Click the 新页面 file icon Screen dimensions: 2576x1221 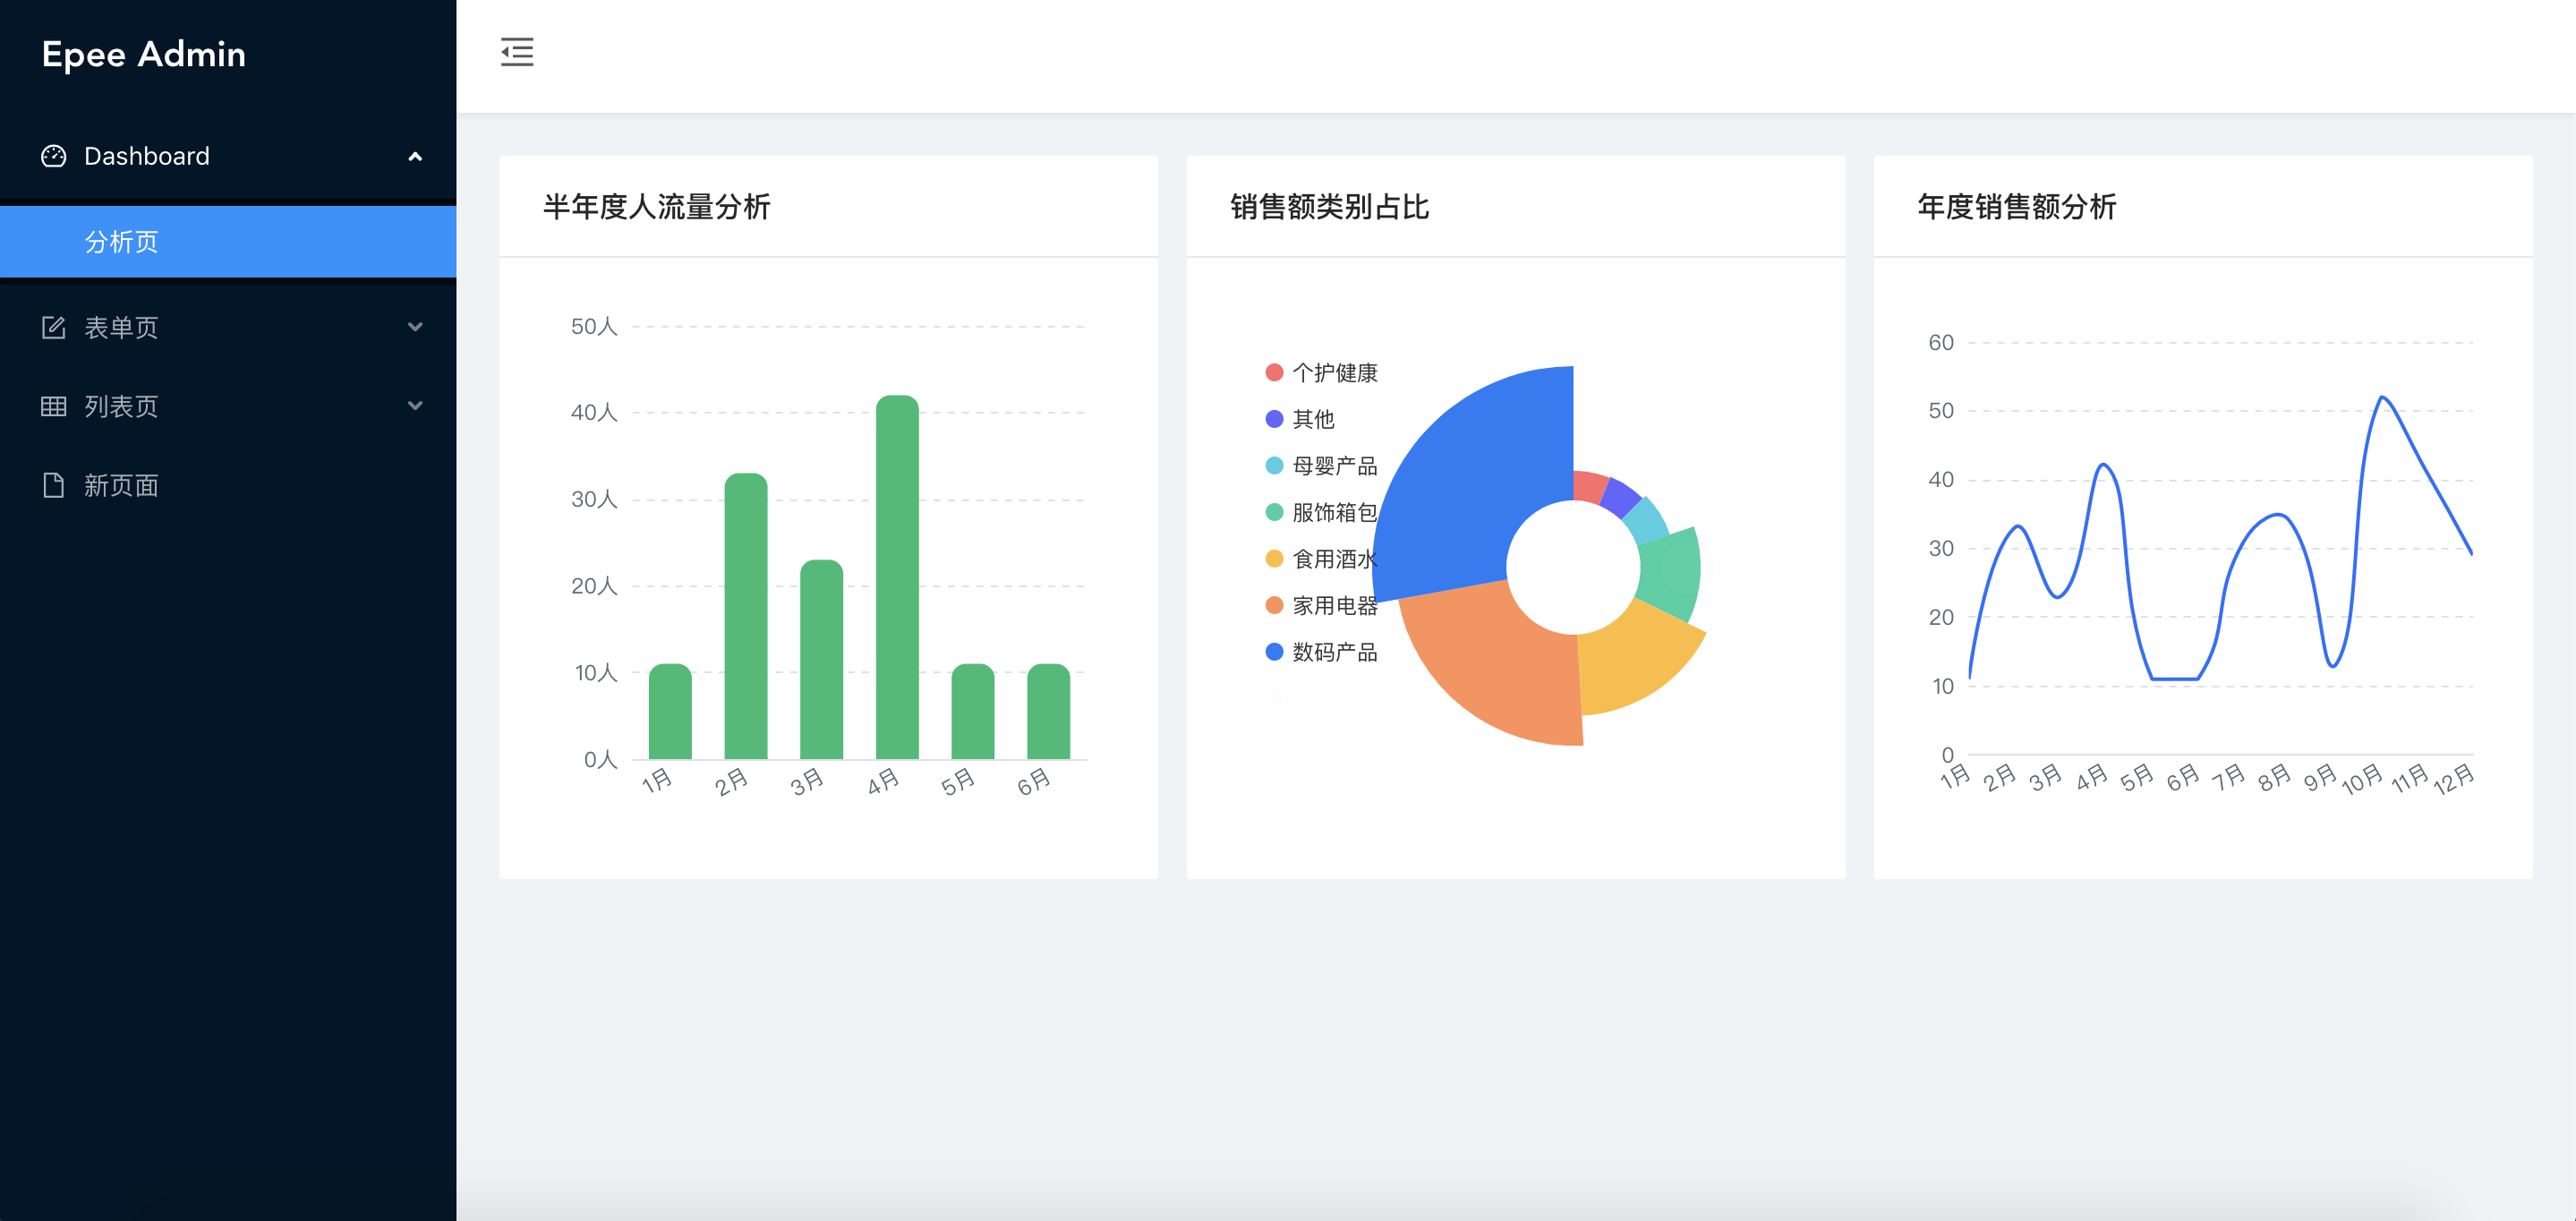[x=53, y=485]
